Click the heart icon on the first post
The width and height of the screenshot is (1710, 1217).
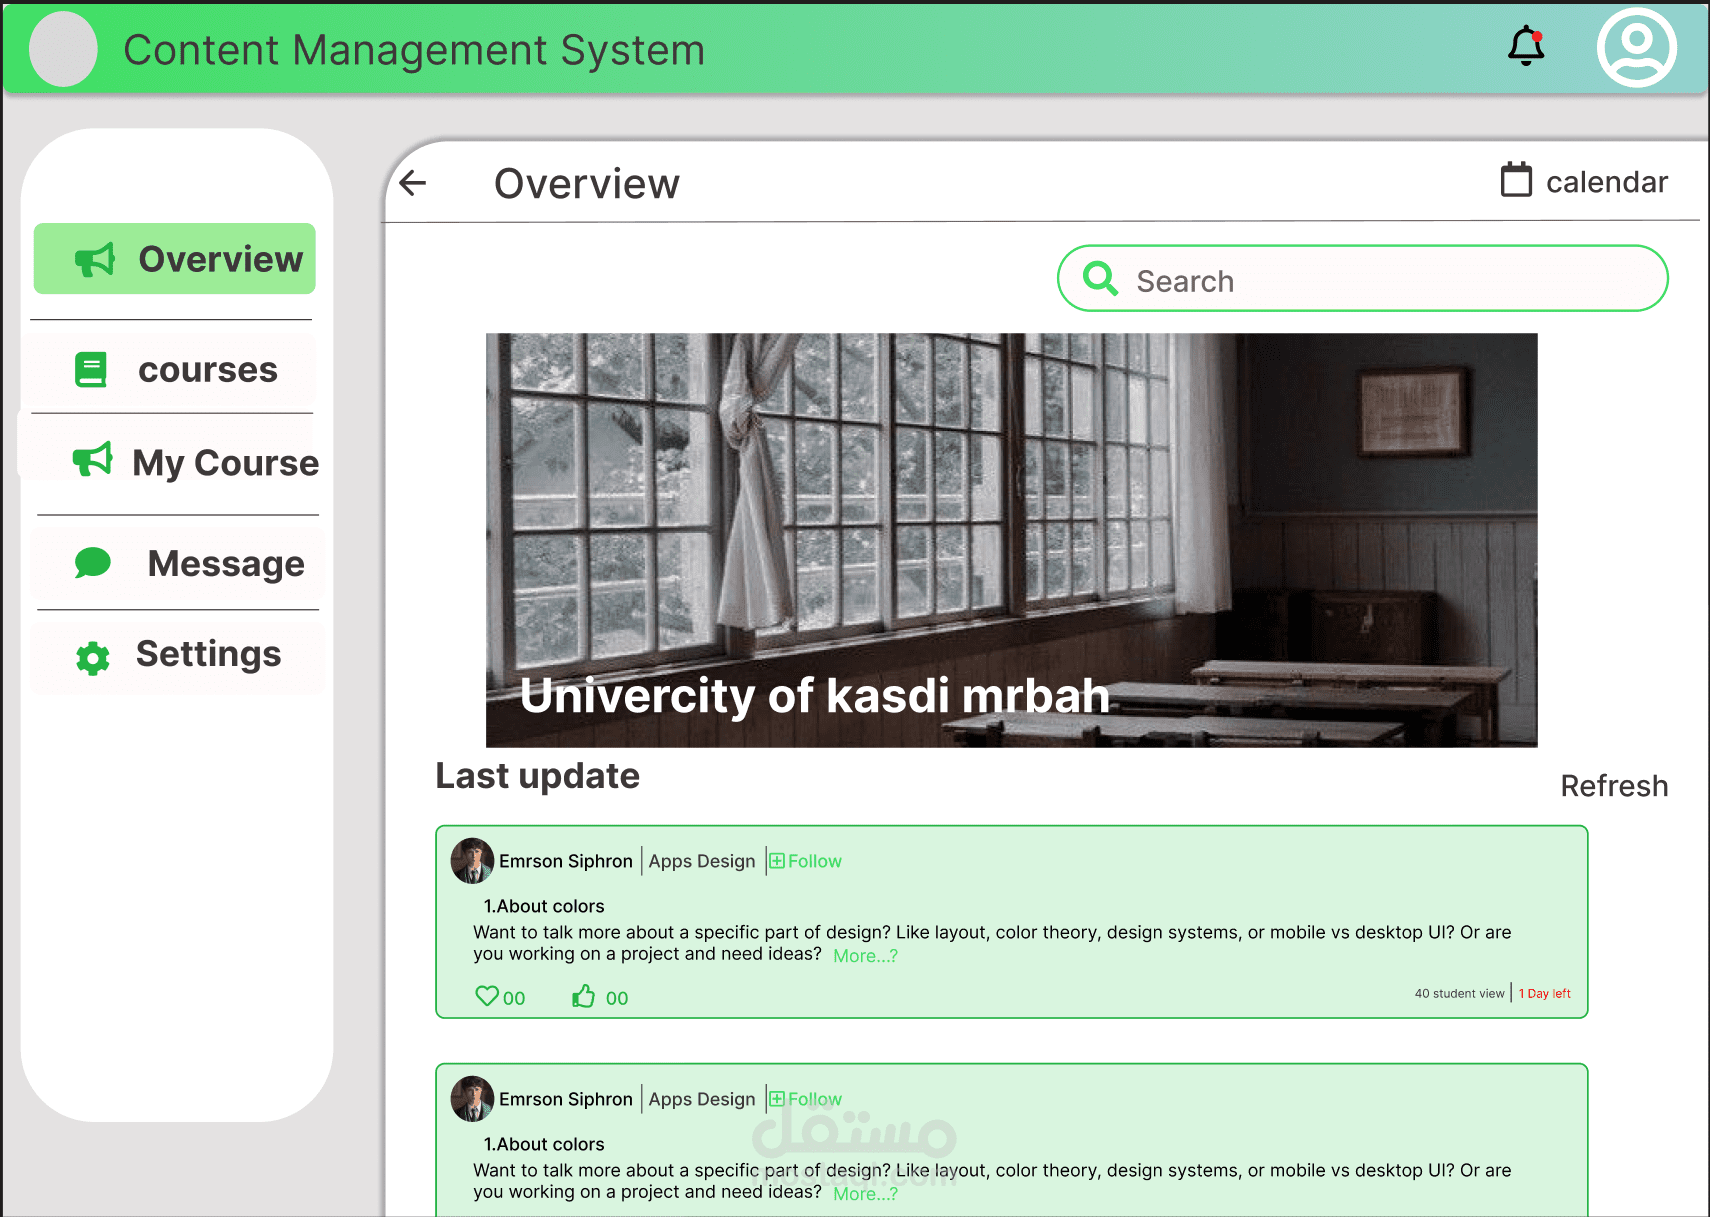(x=486, y=996)
